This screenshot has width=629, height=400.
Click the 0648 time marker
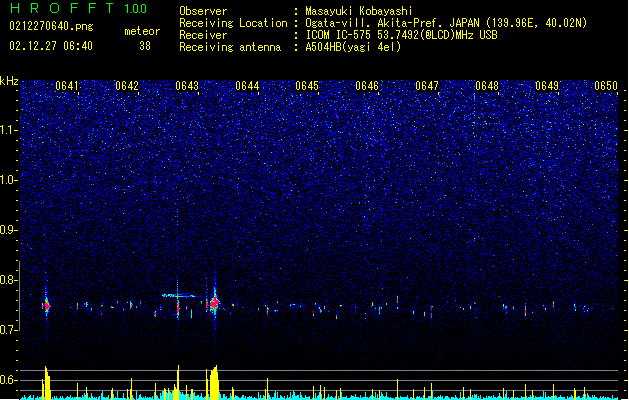487,86
